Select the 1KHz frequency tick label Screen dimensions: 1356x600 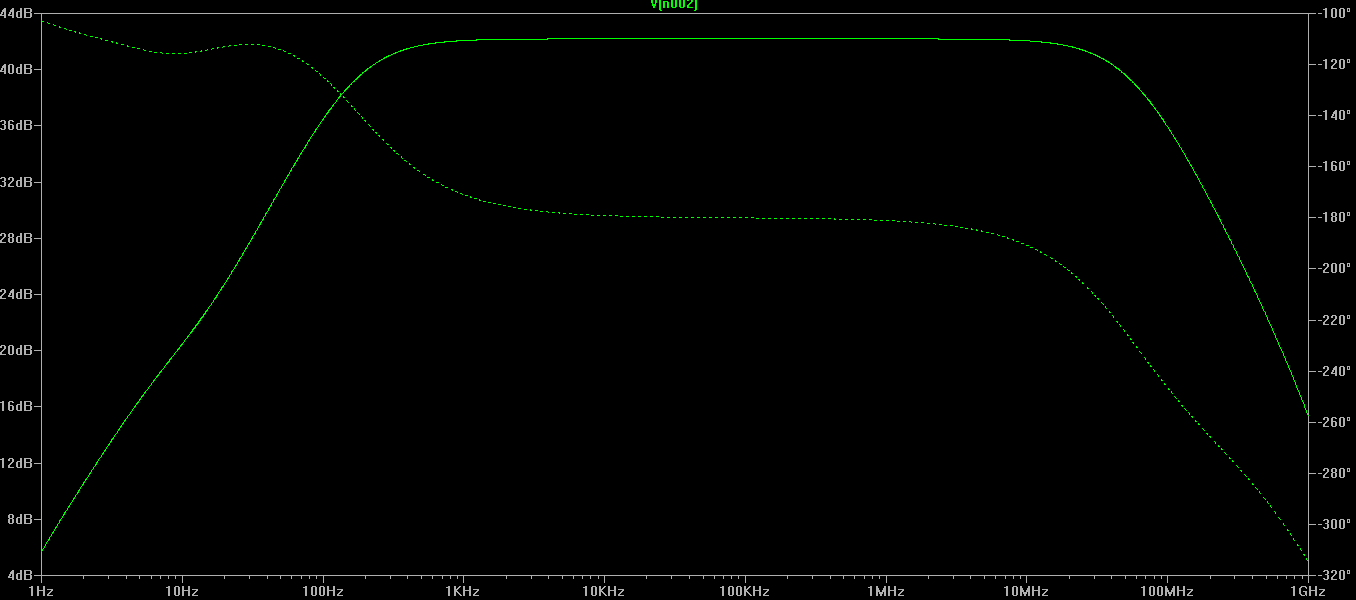(463, 592)
